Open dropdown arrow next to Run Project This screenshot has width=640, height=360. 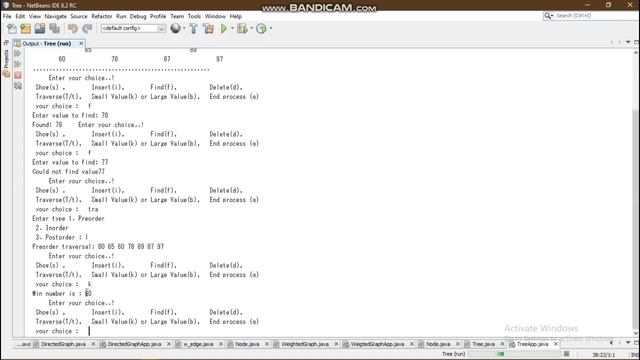[x=232, y=28]
